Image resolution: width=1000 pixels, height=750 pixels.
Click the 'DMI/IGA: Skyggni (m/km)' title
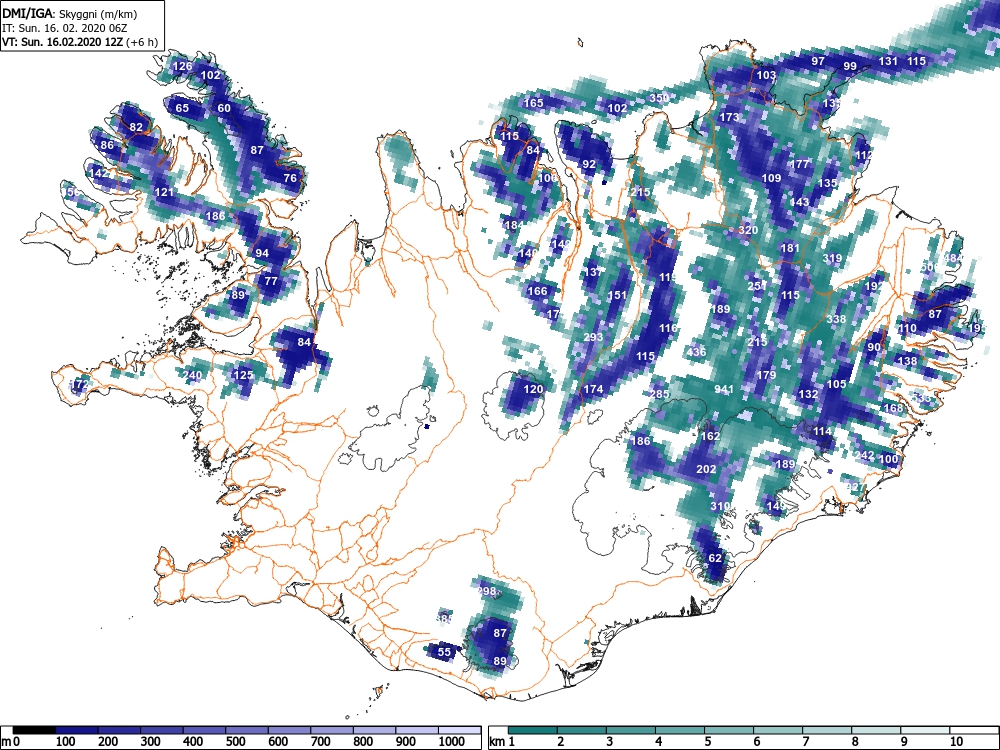(x=70, y=13)
